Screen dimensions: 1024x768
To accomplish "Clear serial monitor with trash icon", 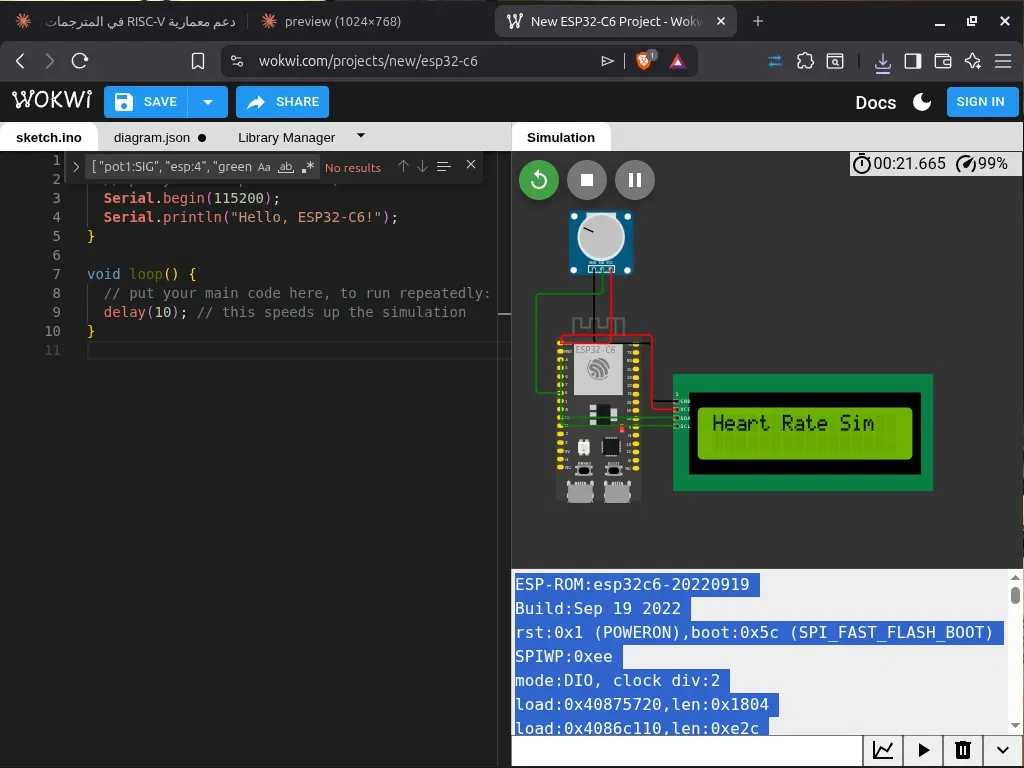I will coord(963,750).
